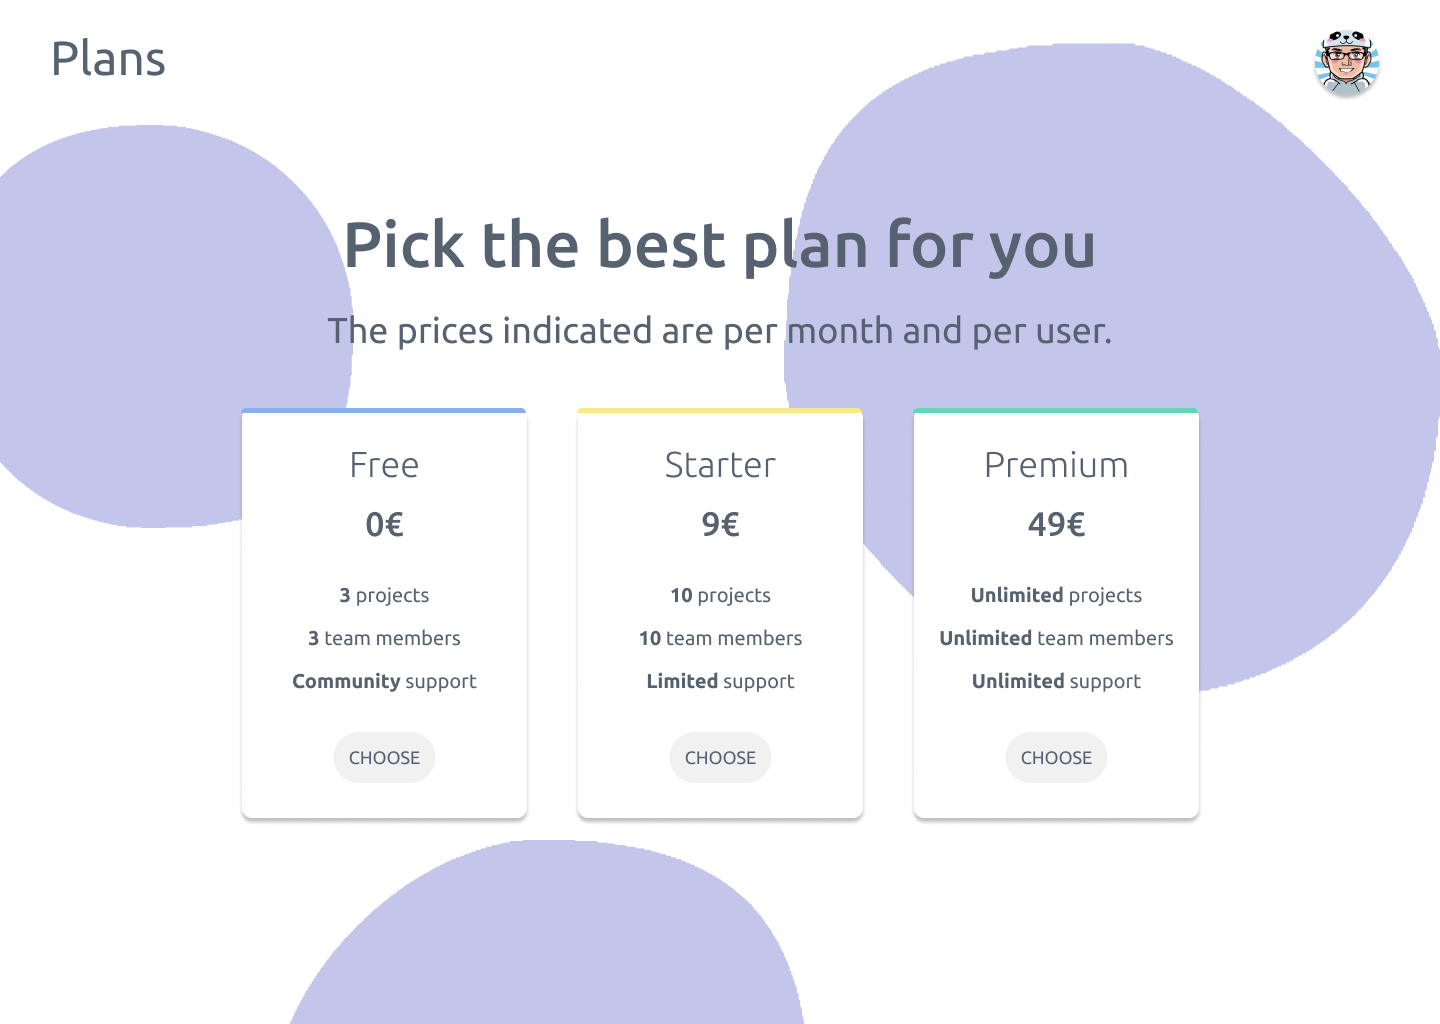
Task: Click '3 projects' feature text
Action: [384, 595]
